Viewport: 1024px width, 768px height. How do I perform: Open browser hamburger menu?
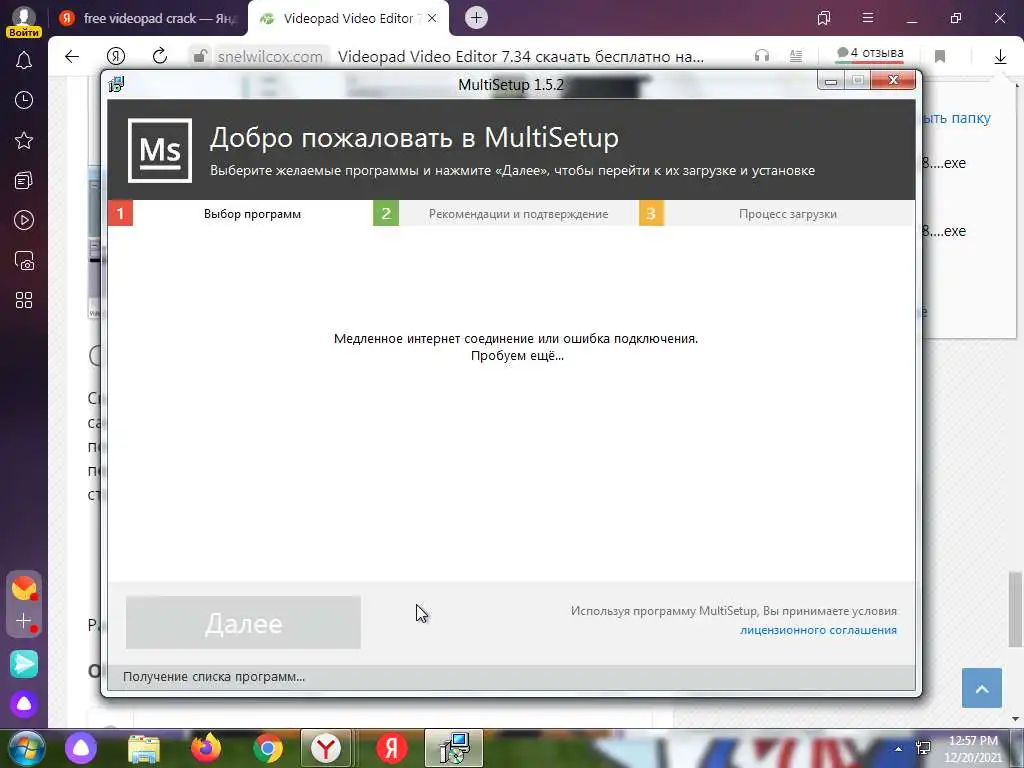click(x=868, y=18)
